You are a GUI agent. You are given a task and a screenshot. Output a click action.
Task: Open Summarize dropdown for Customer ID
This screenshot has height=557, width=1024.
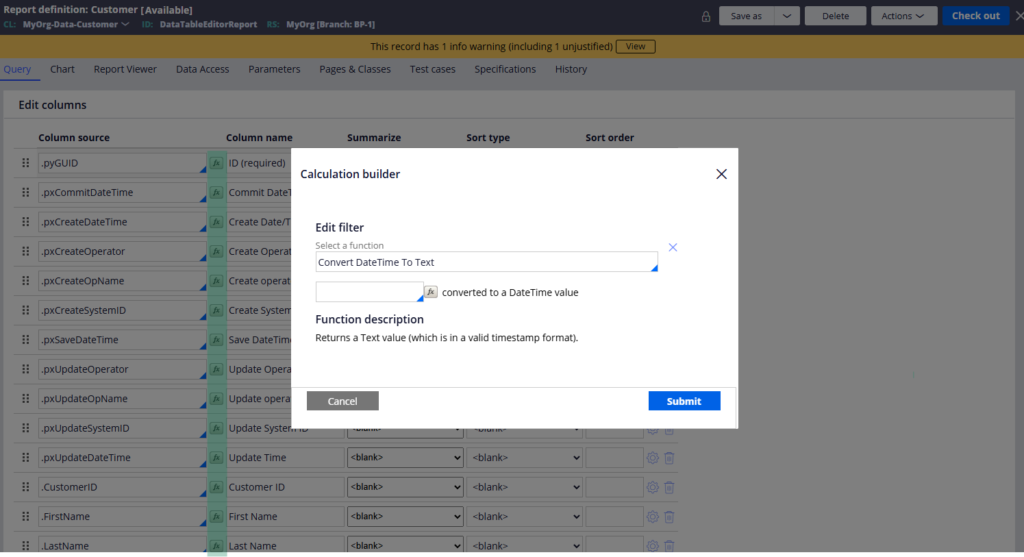point(405,487)
